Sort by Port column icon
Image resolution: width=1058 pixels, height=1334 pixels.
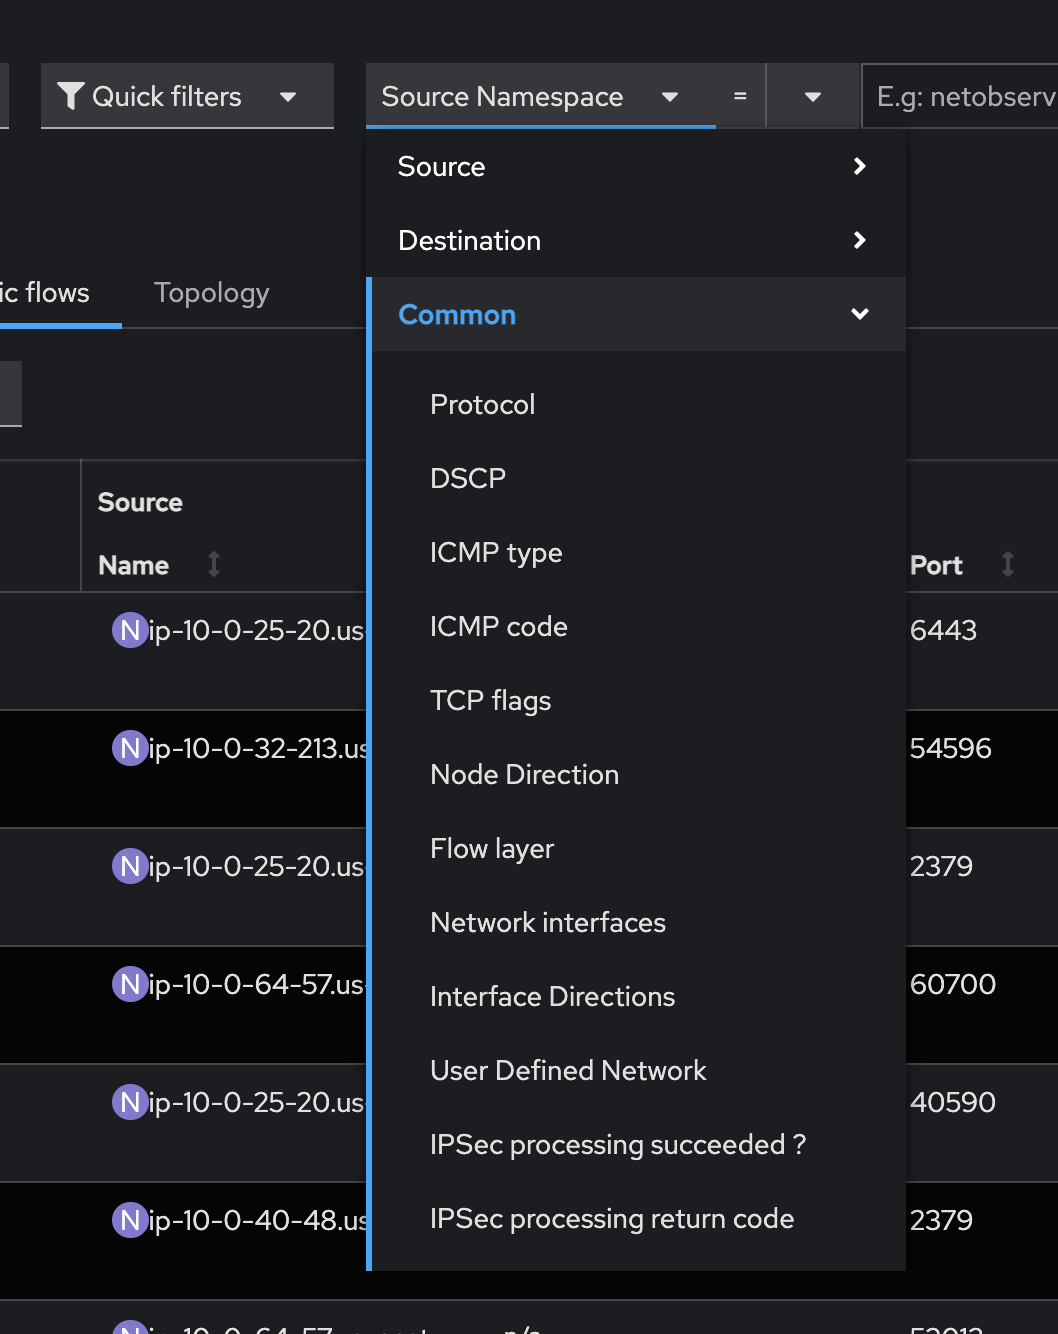[x=1007, y=564]
